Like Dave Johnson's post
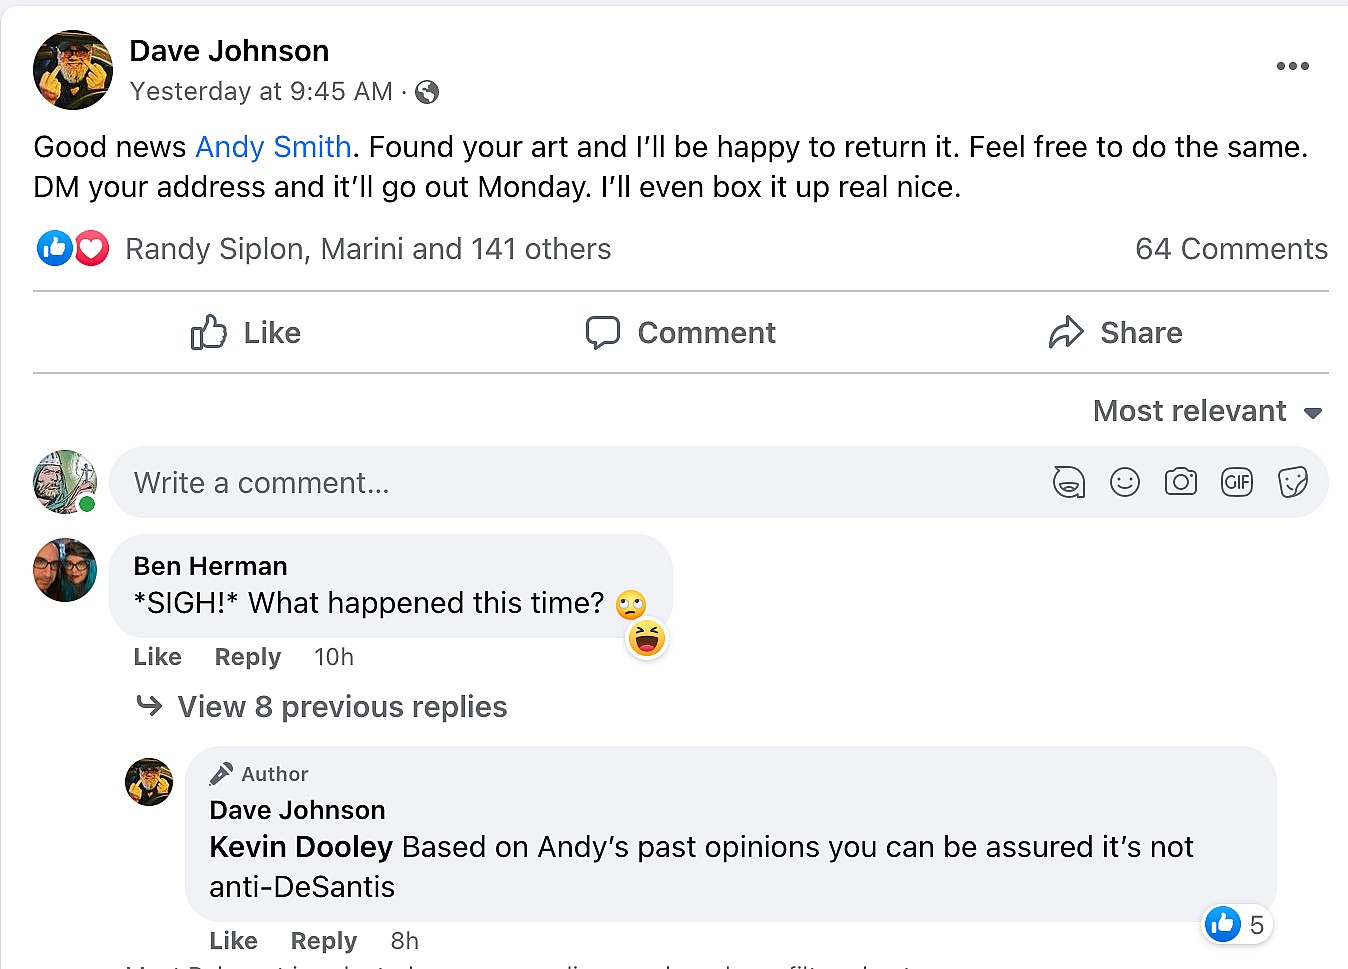The width and height of the screenshot is (1348, 969). pyautogui.click(x=246, y=333)
